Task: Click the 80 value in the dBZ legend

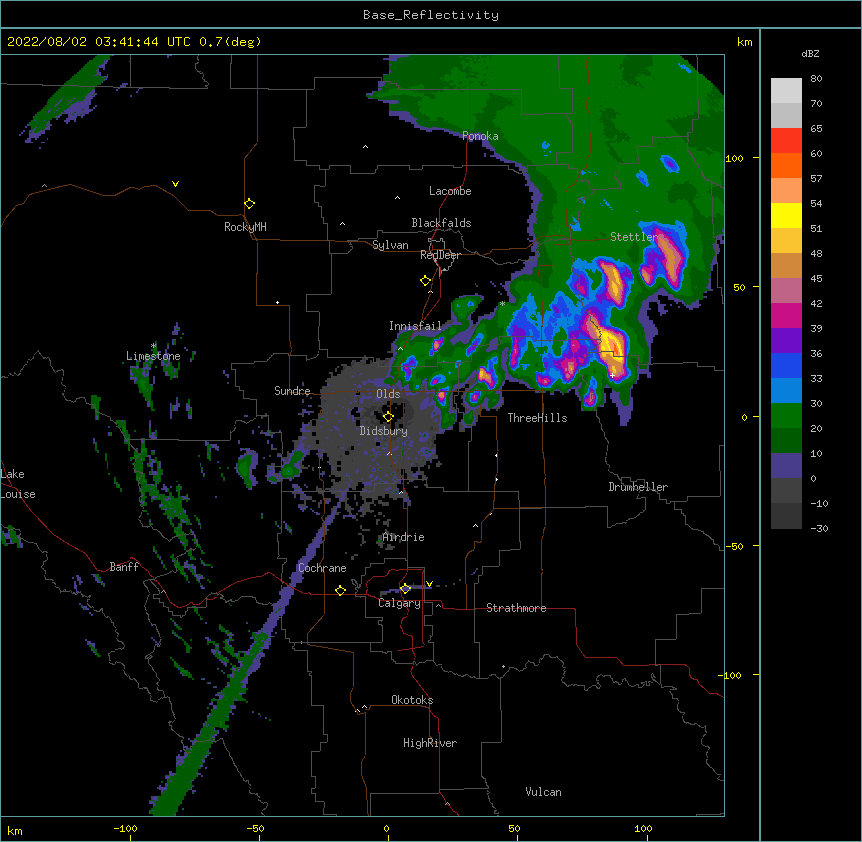Action: [816, 79]
